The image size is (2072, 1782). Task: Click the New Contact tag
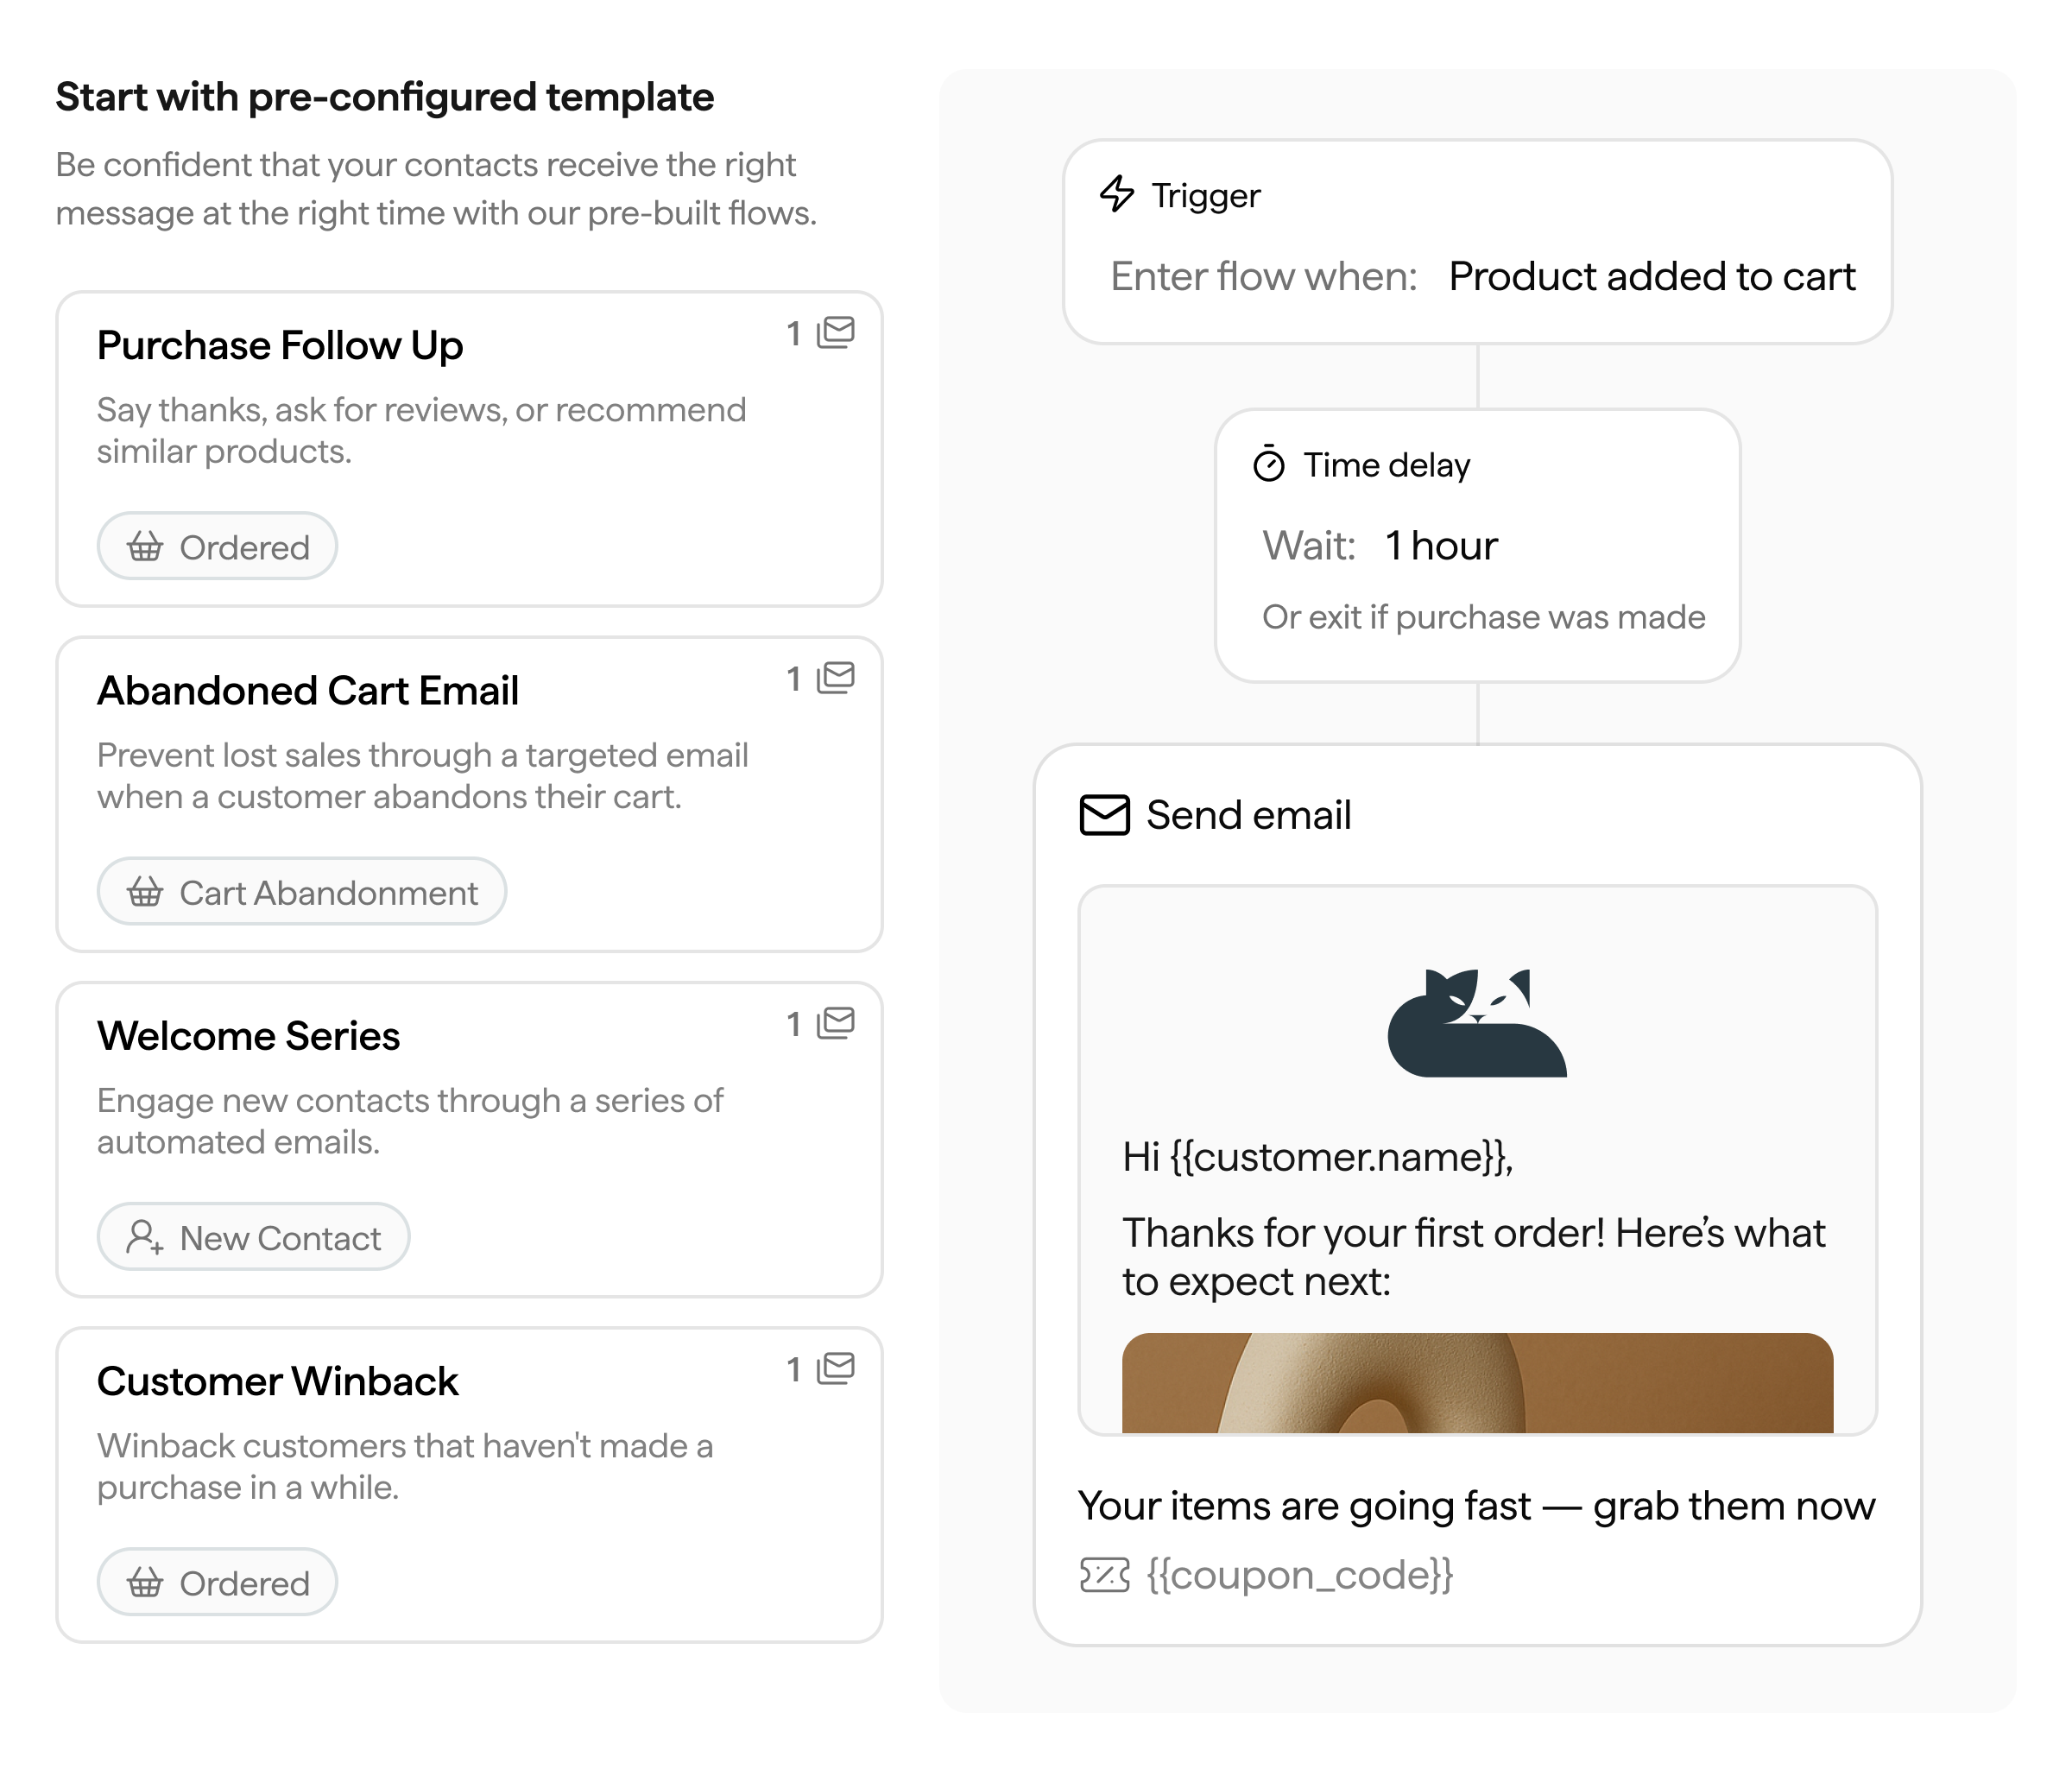(254, 1237)
